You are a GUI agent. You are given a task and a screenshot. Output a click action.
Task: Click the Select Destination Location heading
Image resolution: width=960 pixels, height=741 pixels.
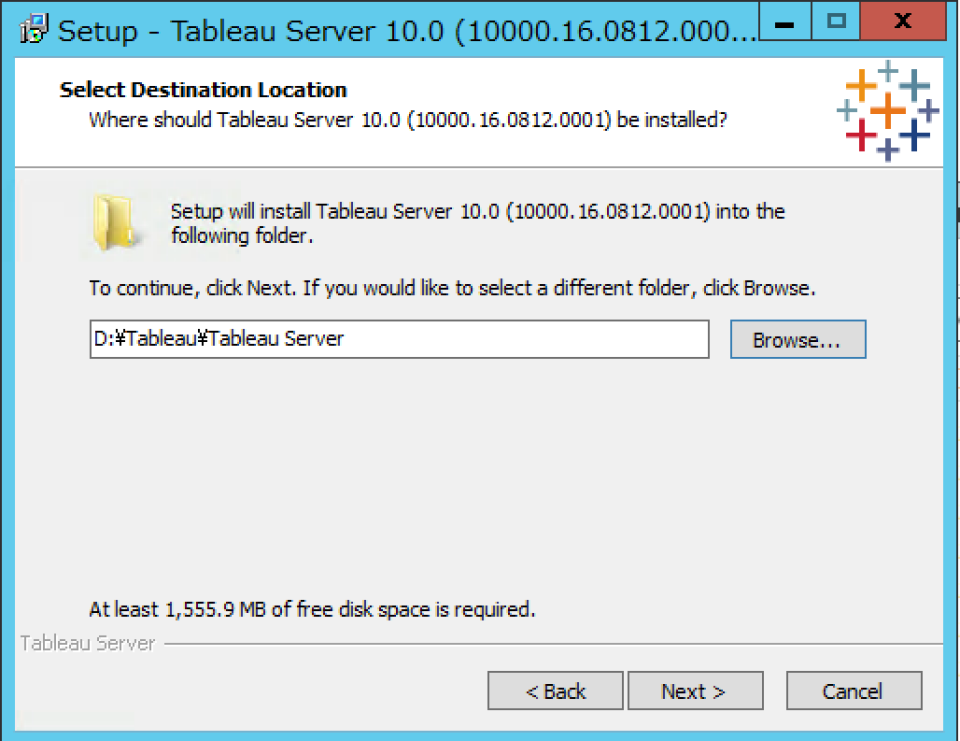202,89
